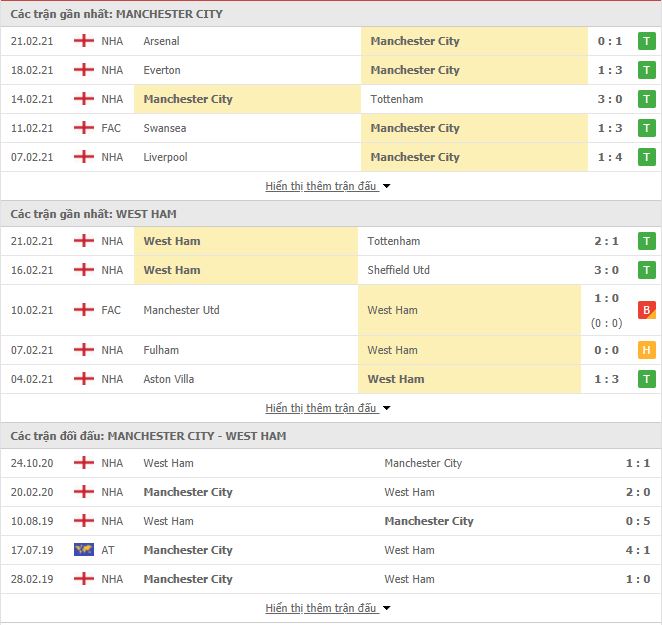662x625 pixels.
Task: Click England flag in 10.08.19 head-to-head row
Action: [x=84, y=521]
